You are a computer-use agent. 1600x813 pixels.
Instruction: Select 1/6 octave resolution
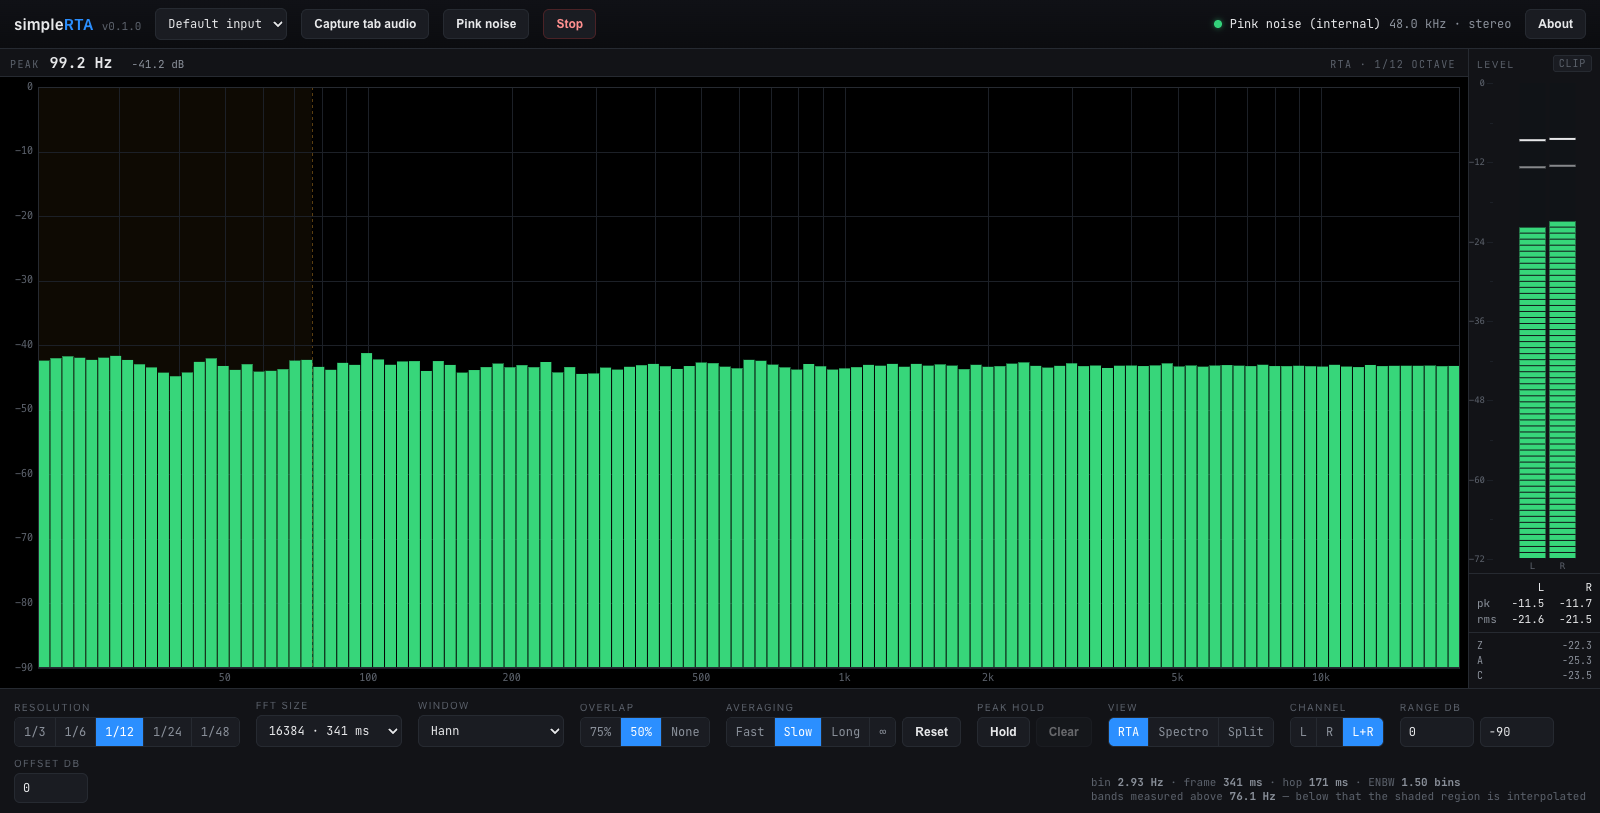pos(75,732)
